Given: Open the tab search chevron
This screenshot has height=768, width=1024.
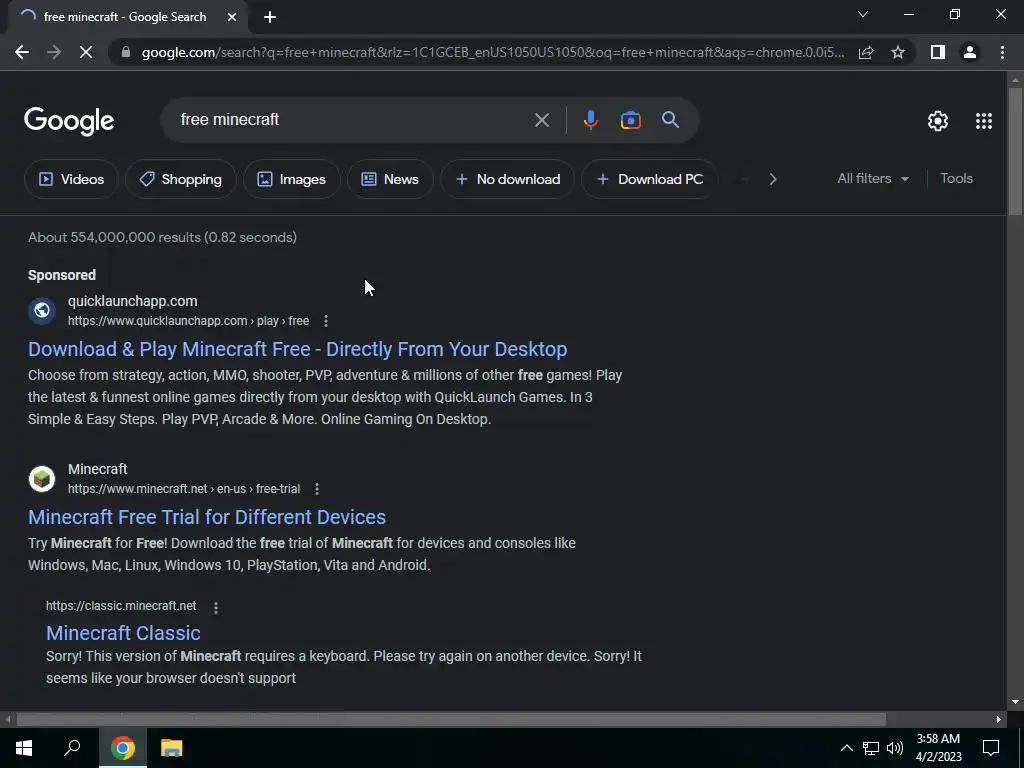Looking at the screenshot, I should pyautogui.click(x=863, y=14).
